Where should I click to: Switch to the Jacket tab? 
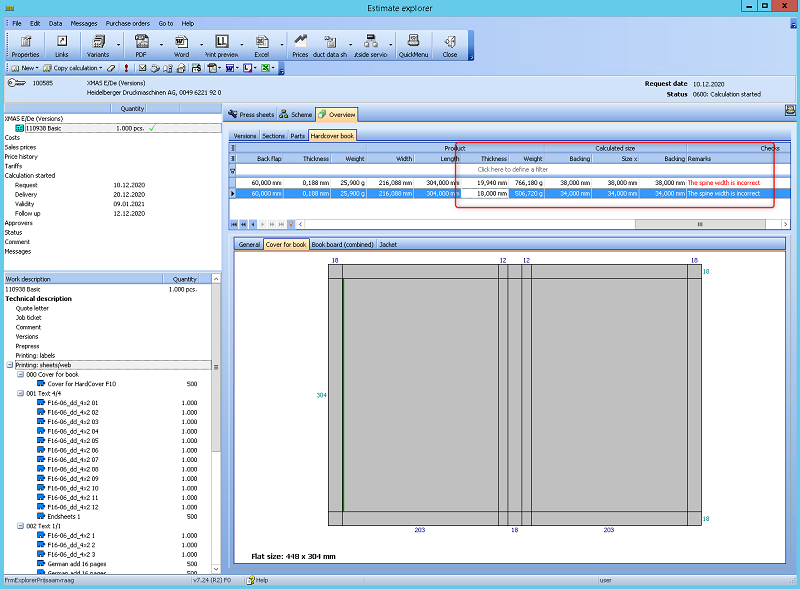pos(388,244)
